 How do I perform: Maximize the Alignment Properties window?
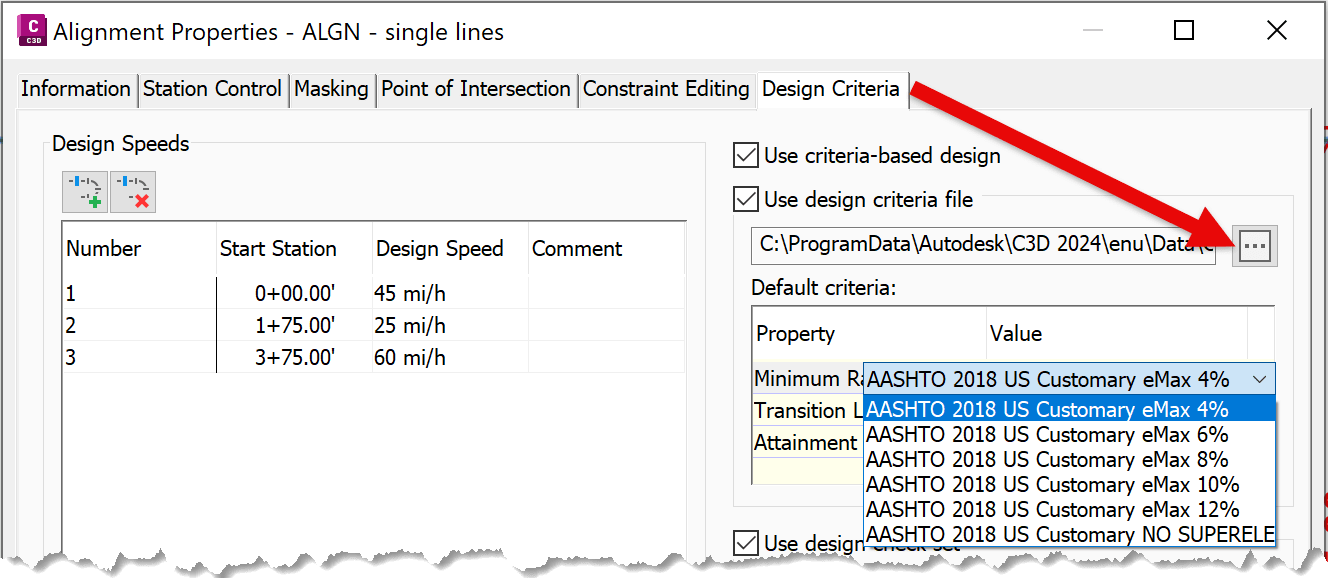[1184, 31]
